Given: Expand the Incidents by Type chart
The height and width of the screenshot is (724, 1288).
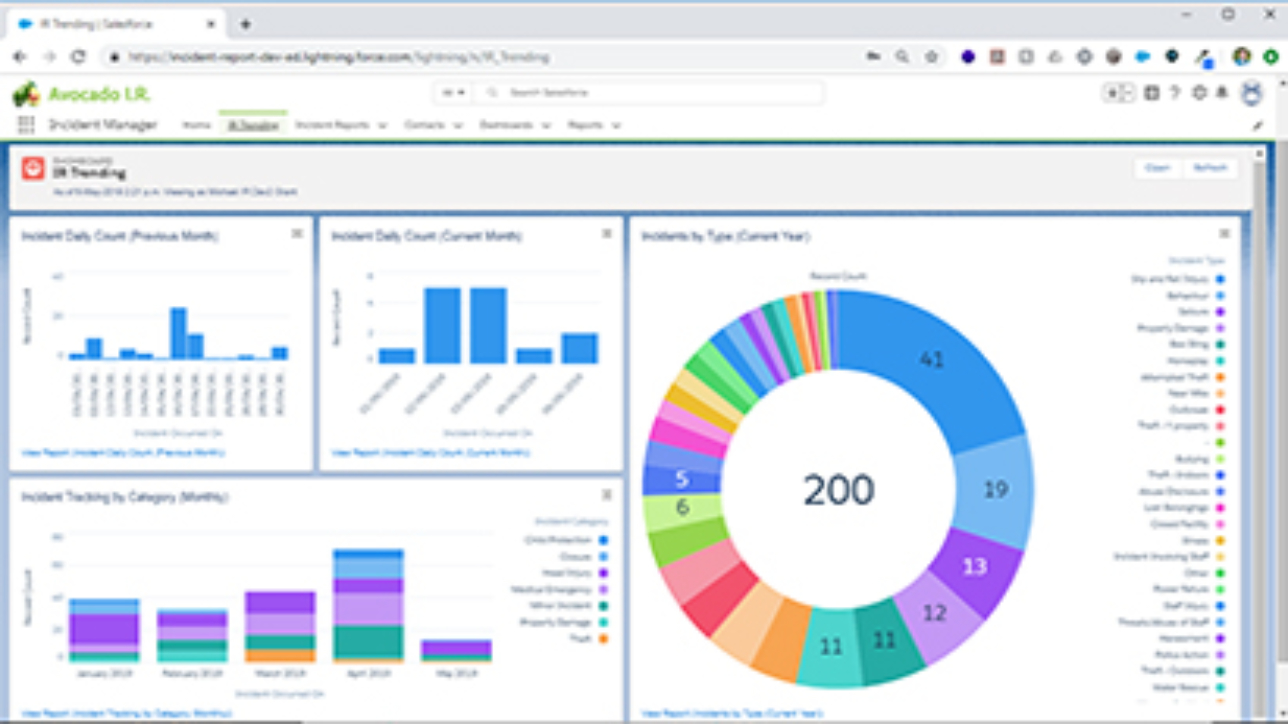Looking at the screenshot, I should tap(1224, 234).
